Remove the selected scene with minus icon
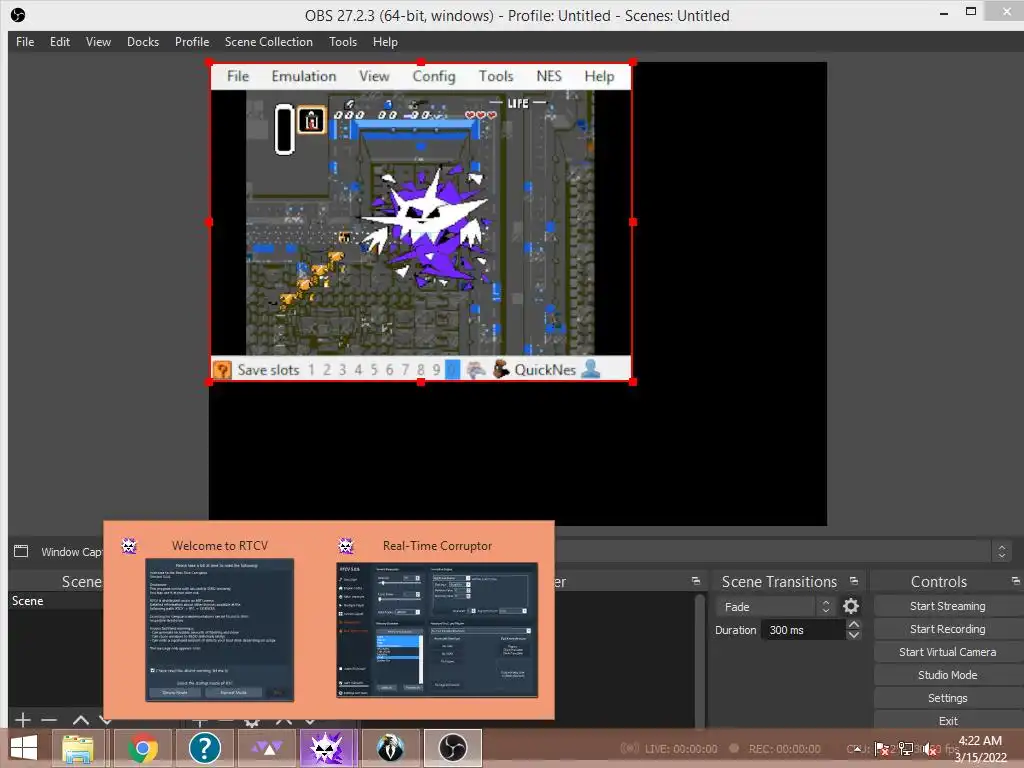Viewport: 1024px width, 768px height. coord(49,720)
